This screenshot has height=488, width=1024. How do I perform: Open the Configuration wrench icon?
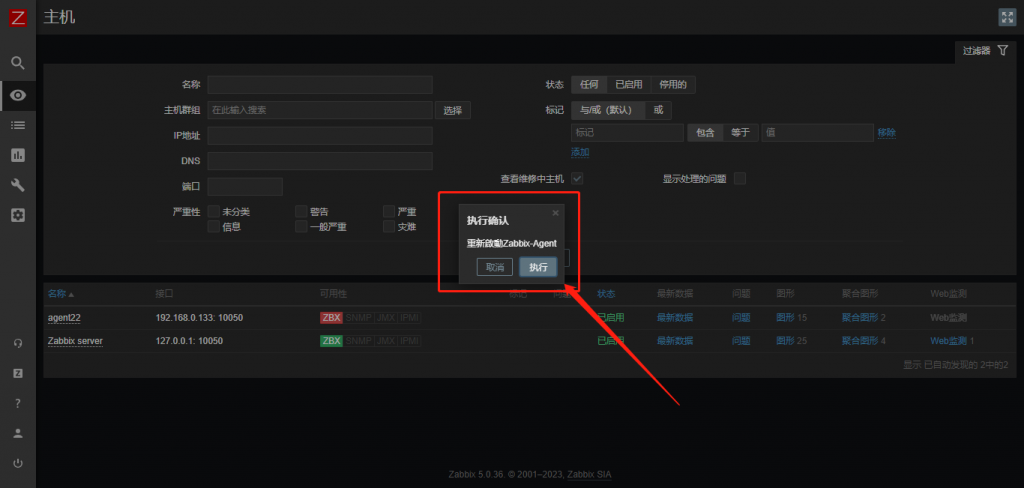18,186
